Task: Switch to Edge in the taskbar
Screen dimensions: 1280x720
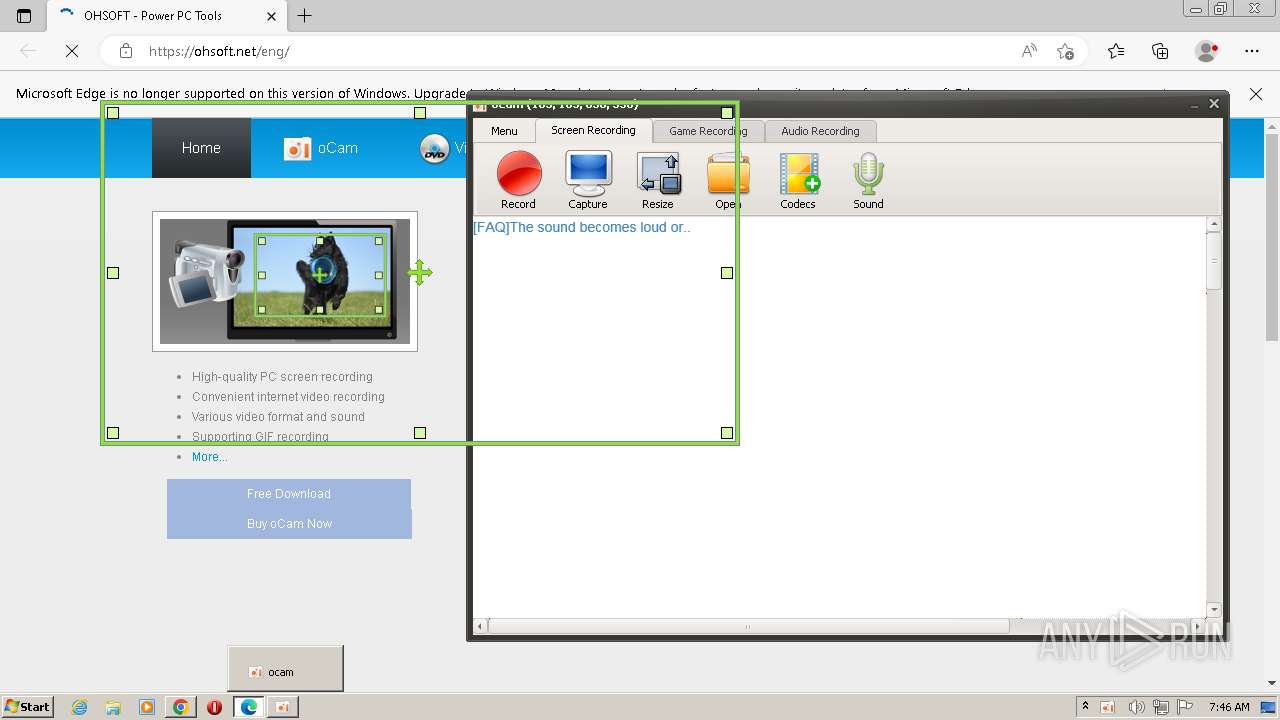Action: click(249, 707)
